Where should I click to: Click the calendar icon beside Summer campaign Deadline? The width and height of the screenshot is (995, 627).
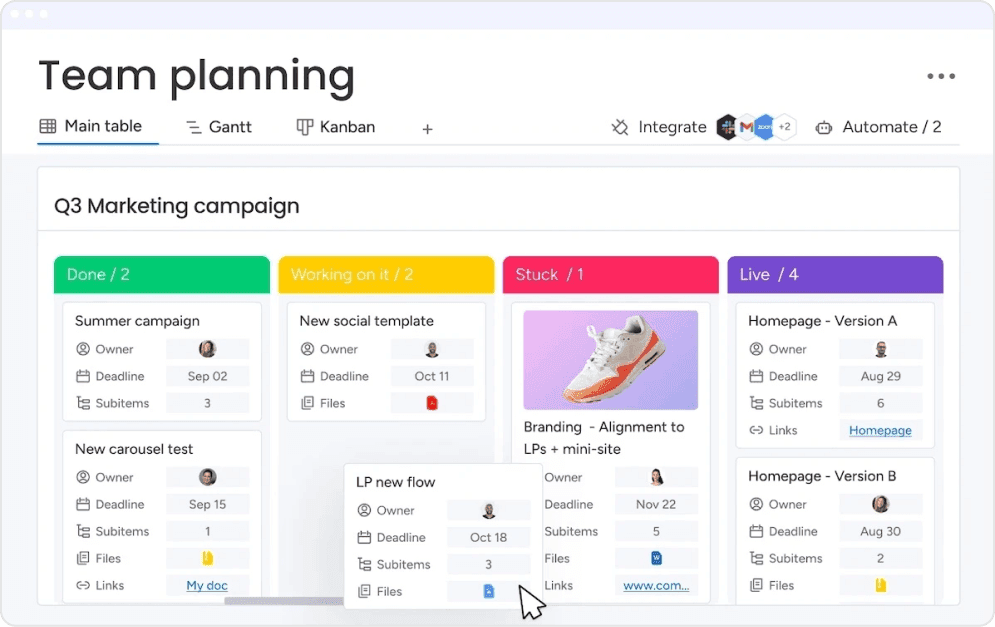coord(85,376)
